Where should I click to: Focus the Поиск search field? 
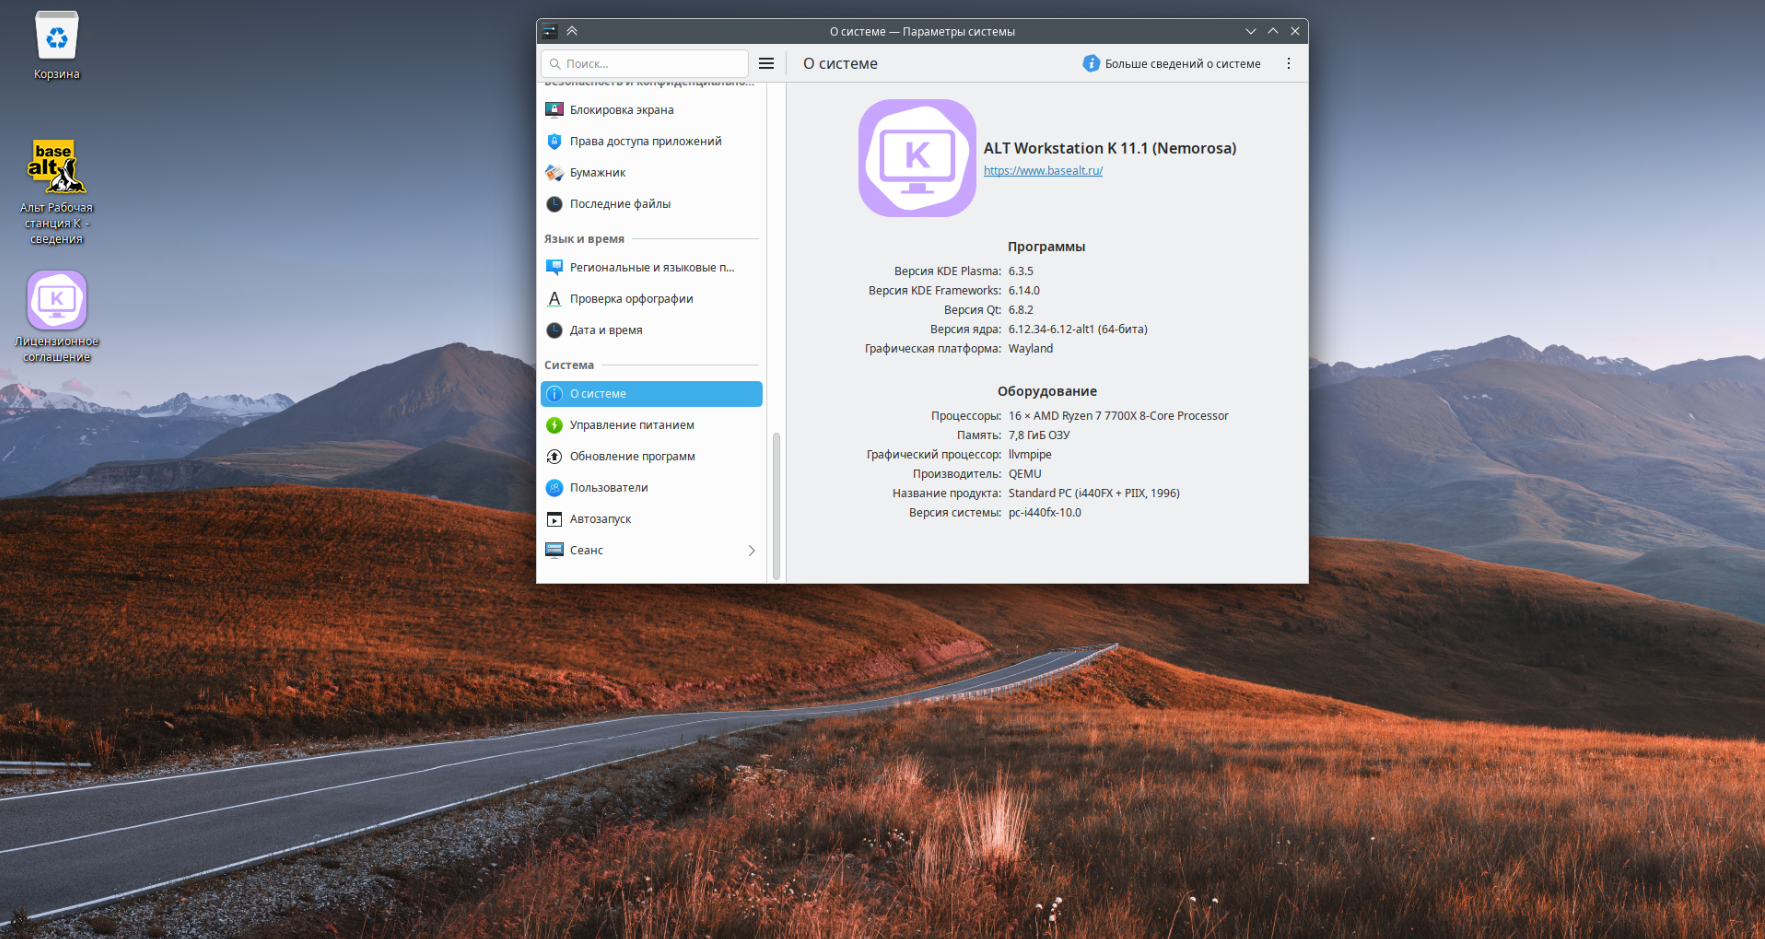[x=645, y=63]
